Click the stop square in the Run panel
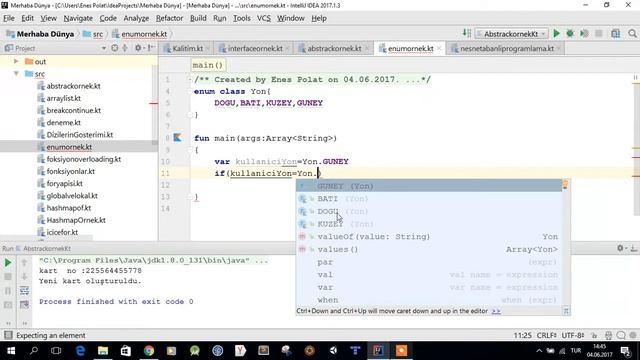This screenshot has height=360, width=640. [8, 277]
